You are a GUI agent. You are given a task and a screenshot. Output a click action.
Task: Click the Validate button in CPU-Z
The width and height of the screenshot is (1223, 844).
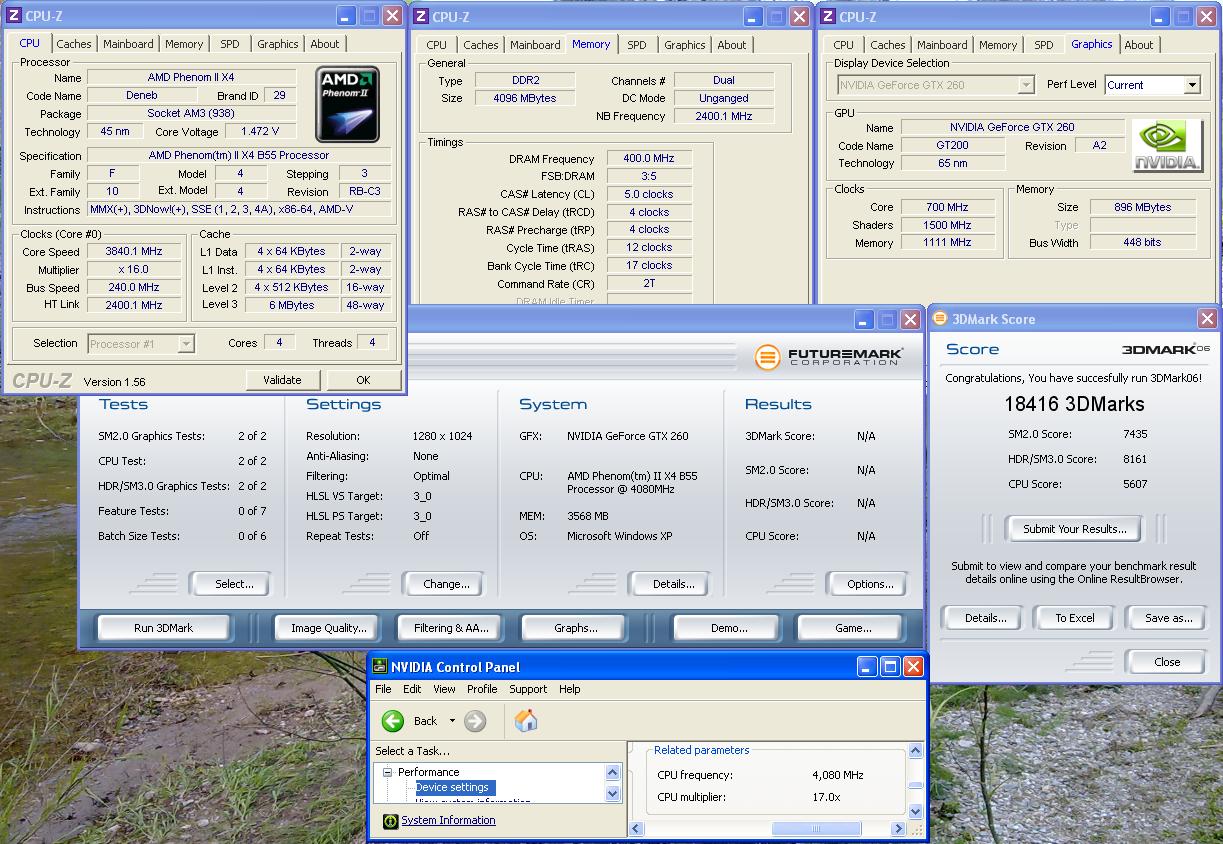point(282,380)
